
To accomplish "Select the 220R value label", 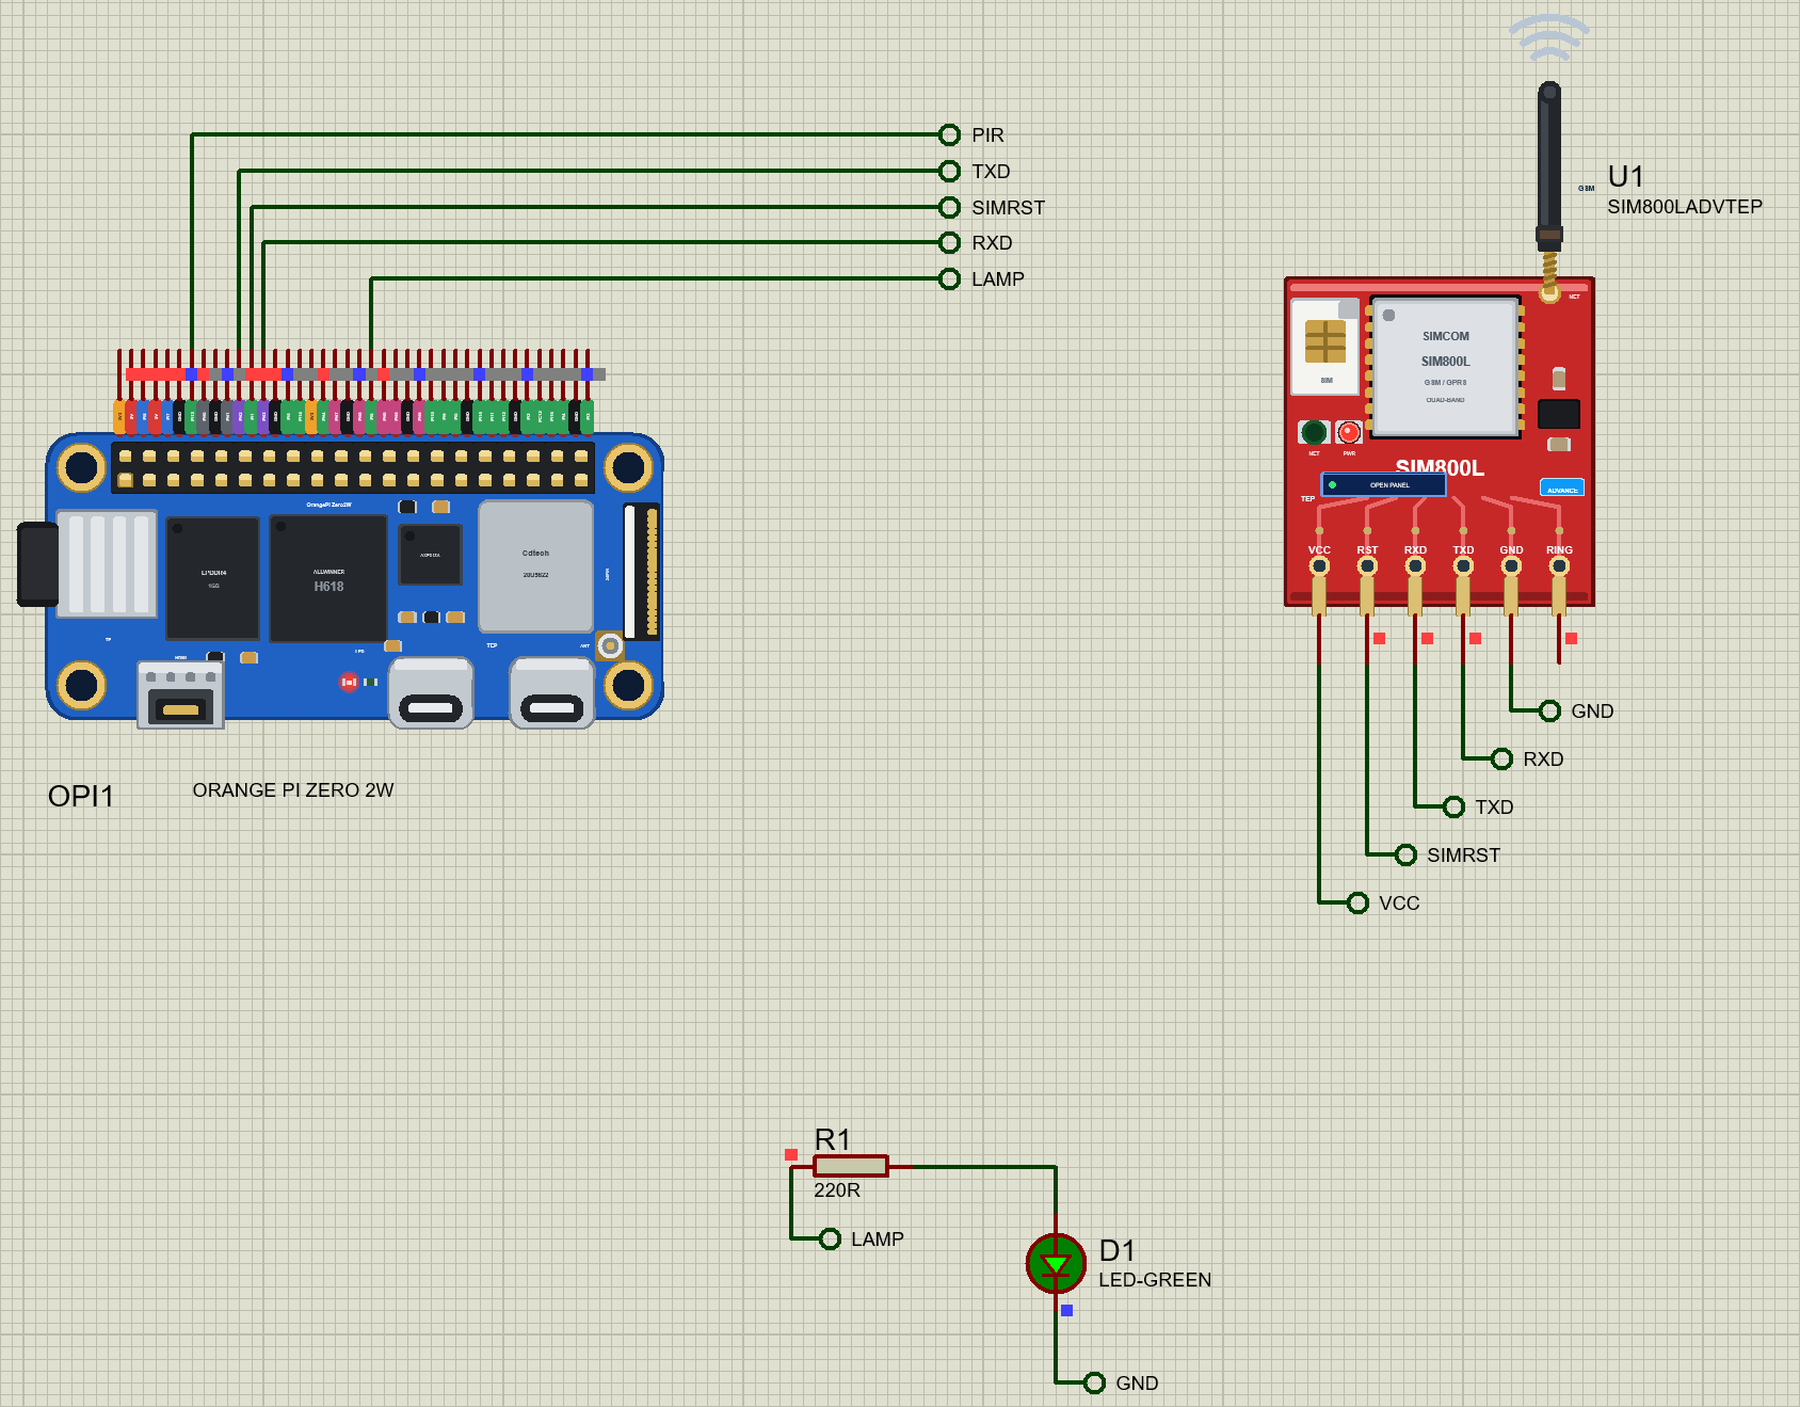I will coord(837,1190).
